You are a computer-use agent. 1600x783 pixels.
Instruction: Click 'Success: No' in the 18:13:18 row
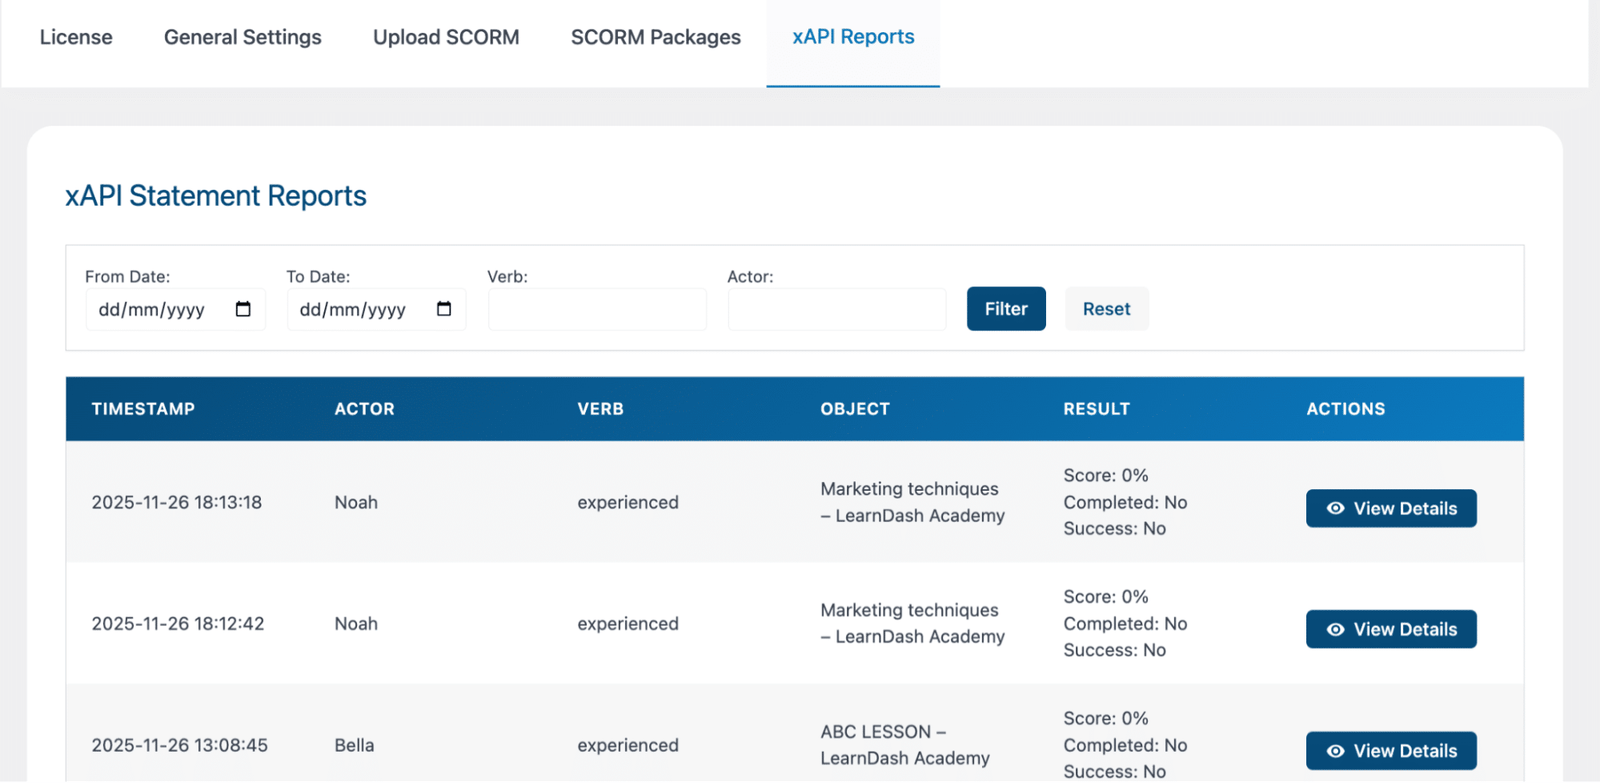[1114, 528]
